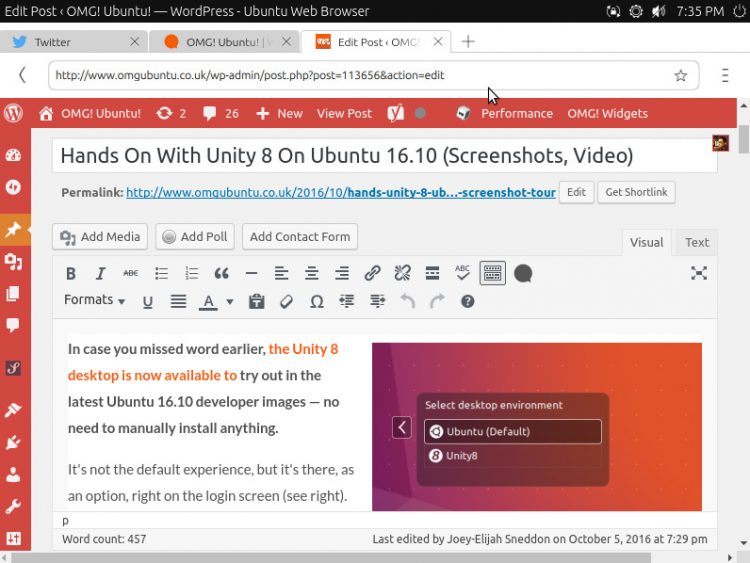
Task: Insert a numbered list
Action: 191,274
